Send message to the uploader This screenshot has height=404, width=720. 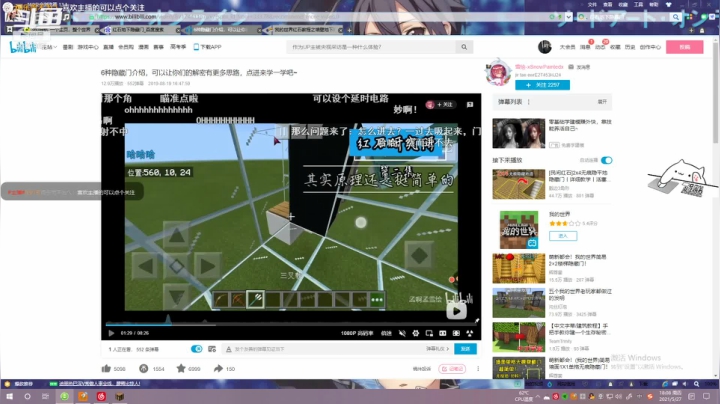[579, 67]
